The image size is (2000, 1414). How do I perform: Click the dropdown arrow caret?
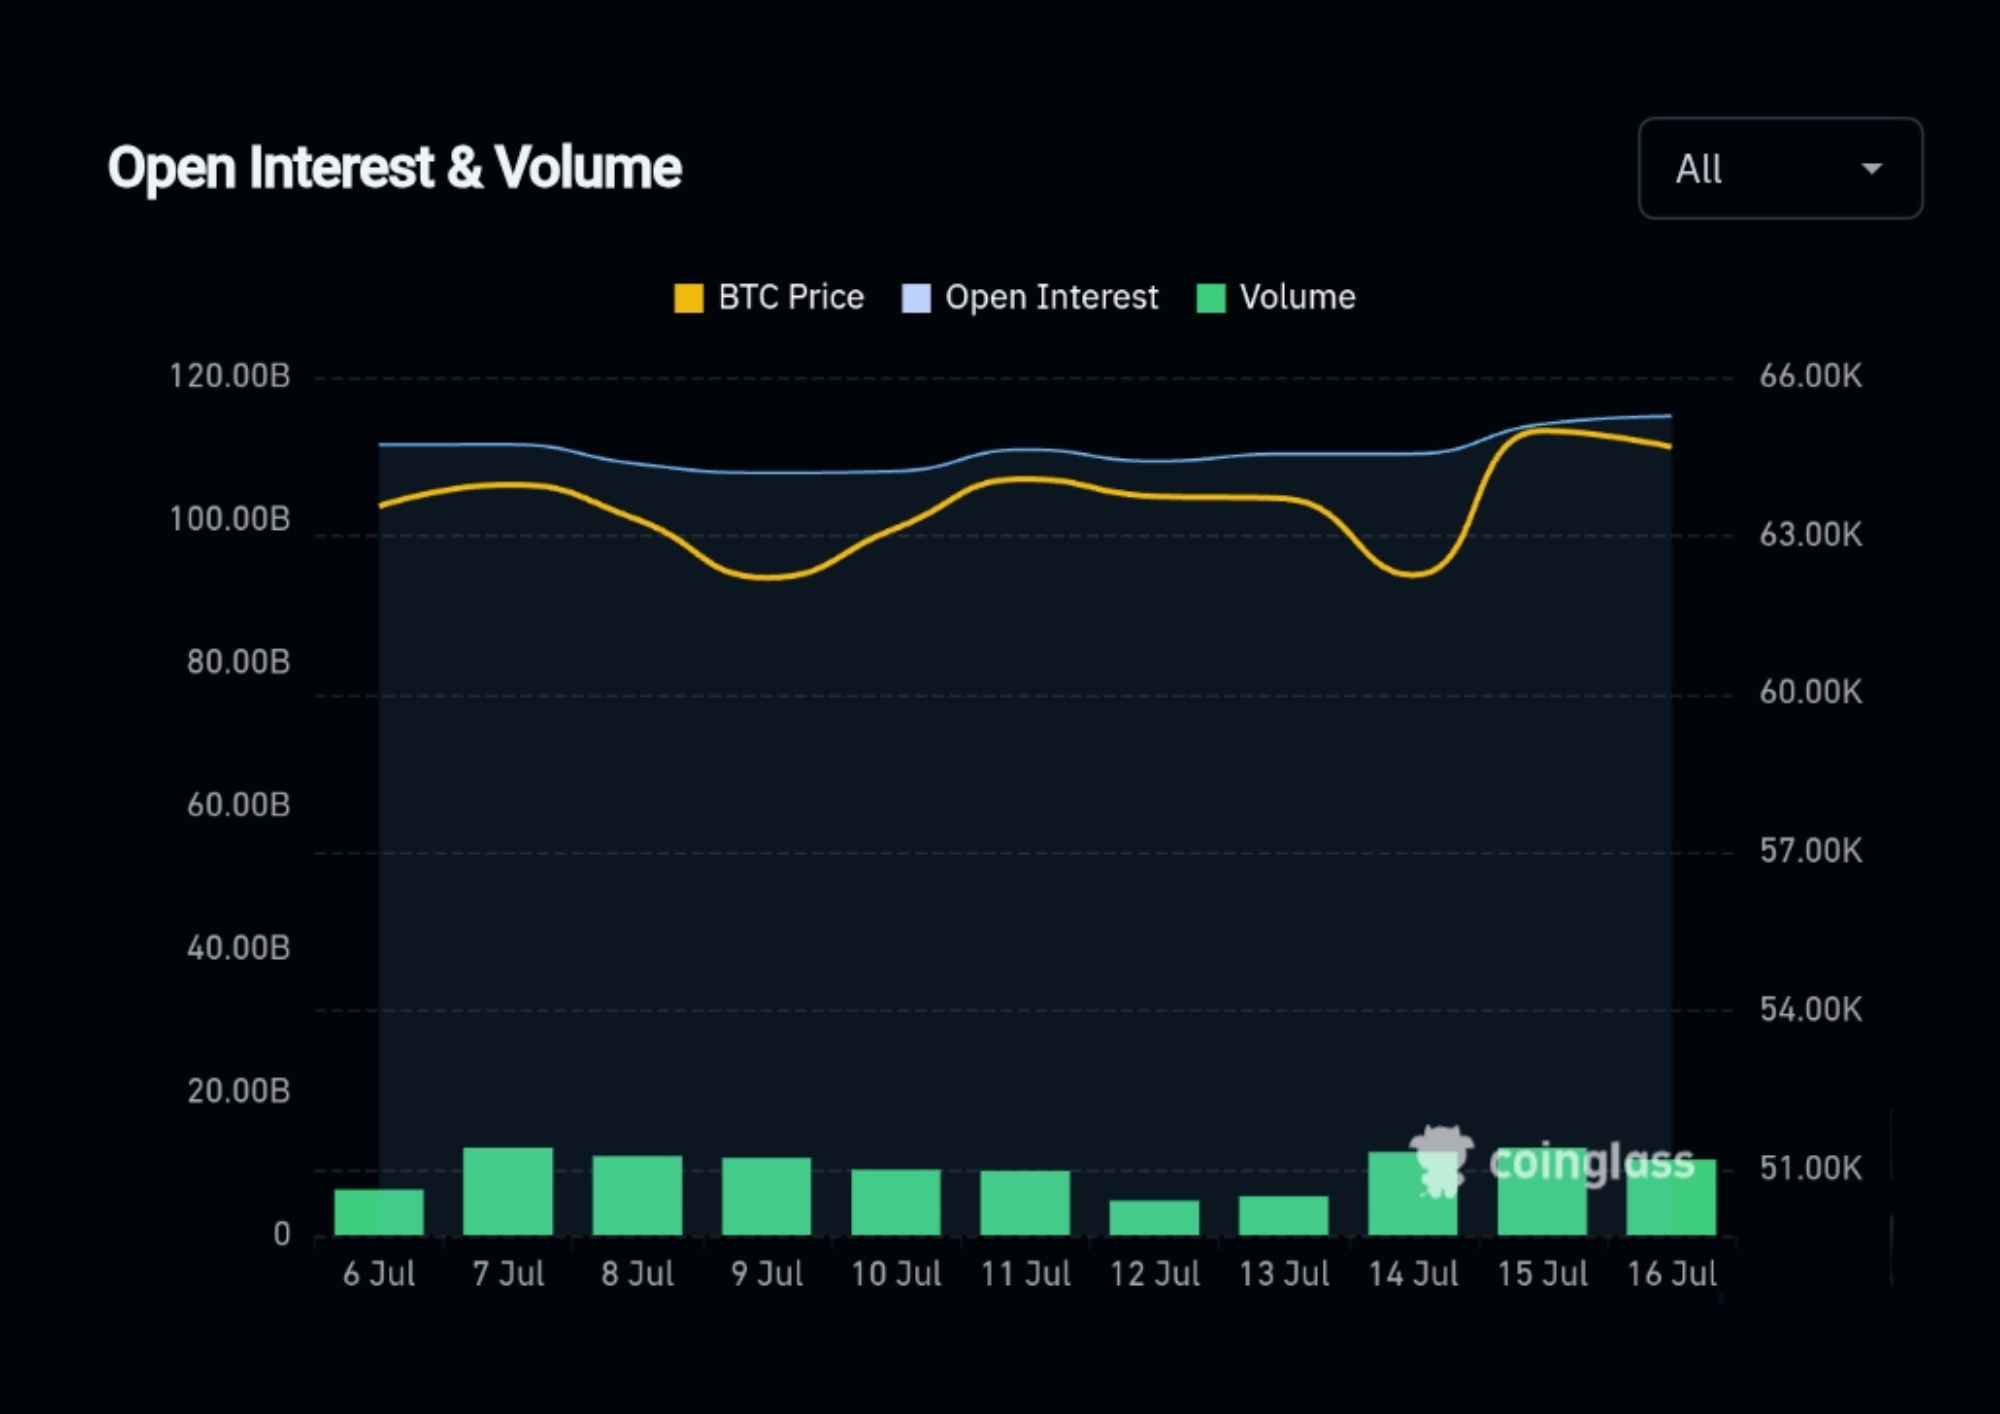click(x=1871, y=169)
